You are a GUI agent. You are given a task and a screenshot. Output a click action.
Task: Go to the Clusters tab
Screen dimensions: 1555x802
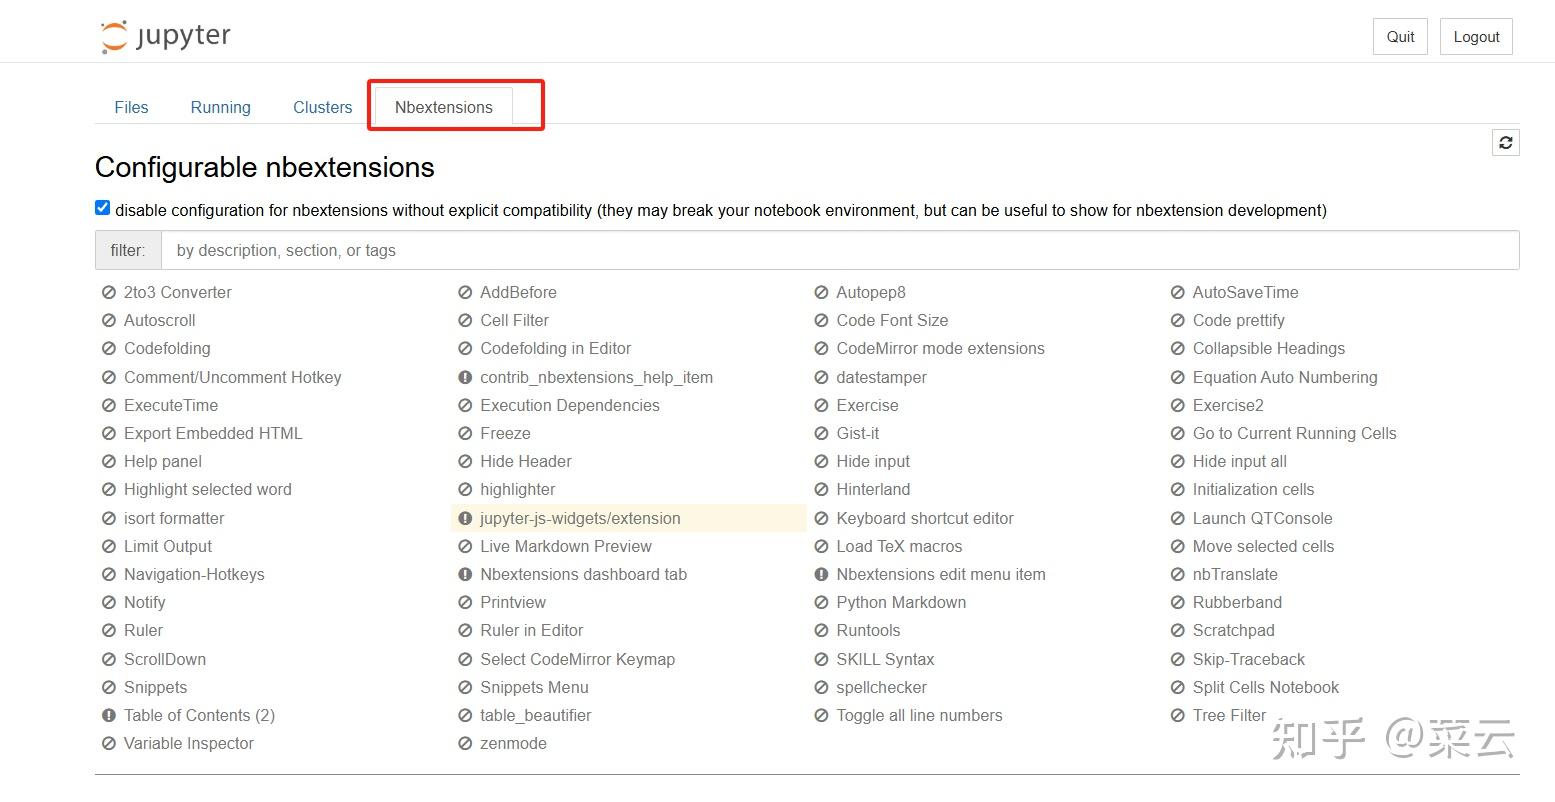pos(322,107)
